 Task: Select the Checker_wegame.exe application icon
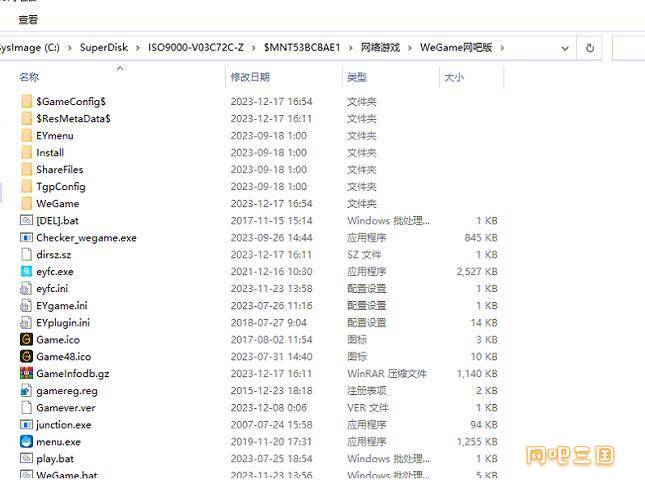26,237
